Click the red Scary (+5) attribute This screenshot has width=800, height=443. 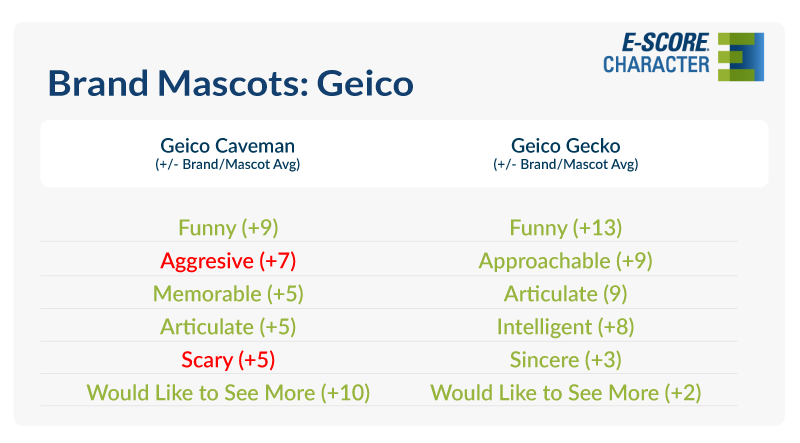228,359
